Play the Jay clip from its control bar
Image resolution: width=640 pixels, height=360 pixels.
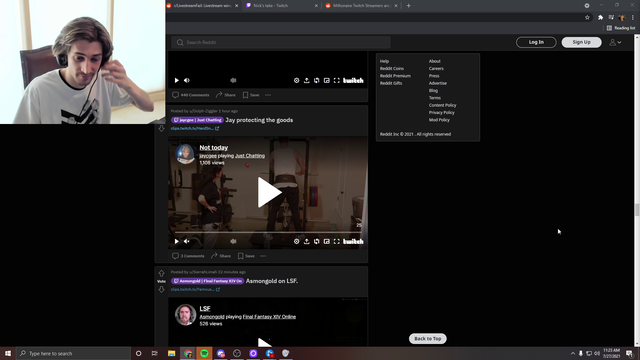176,242
